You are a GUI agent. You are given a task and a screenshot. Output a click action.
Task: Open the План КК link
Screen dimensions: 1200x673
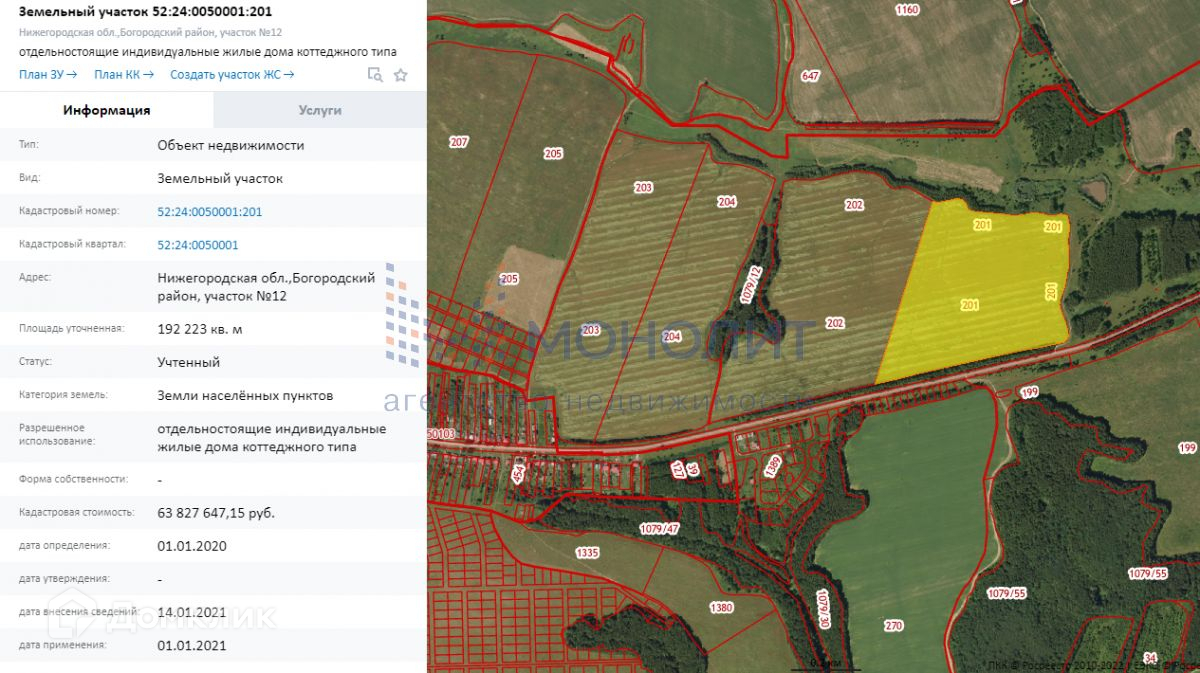tap(124, 74)
